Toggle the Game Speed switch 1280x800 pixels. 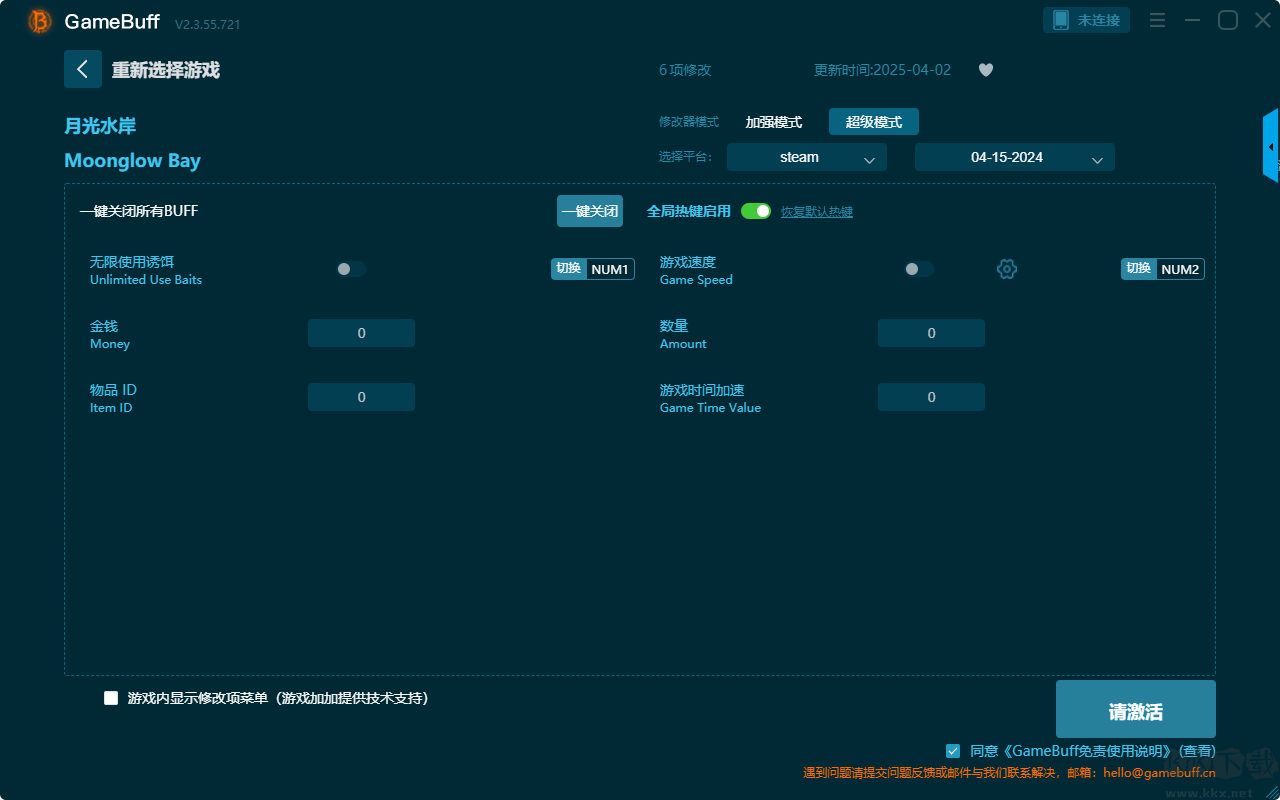click(x=919, y=269)
